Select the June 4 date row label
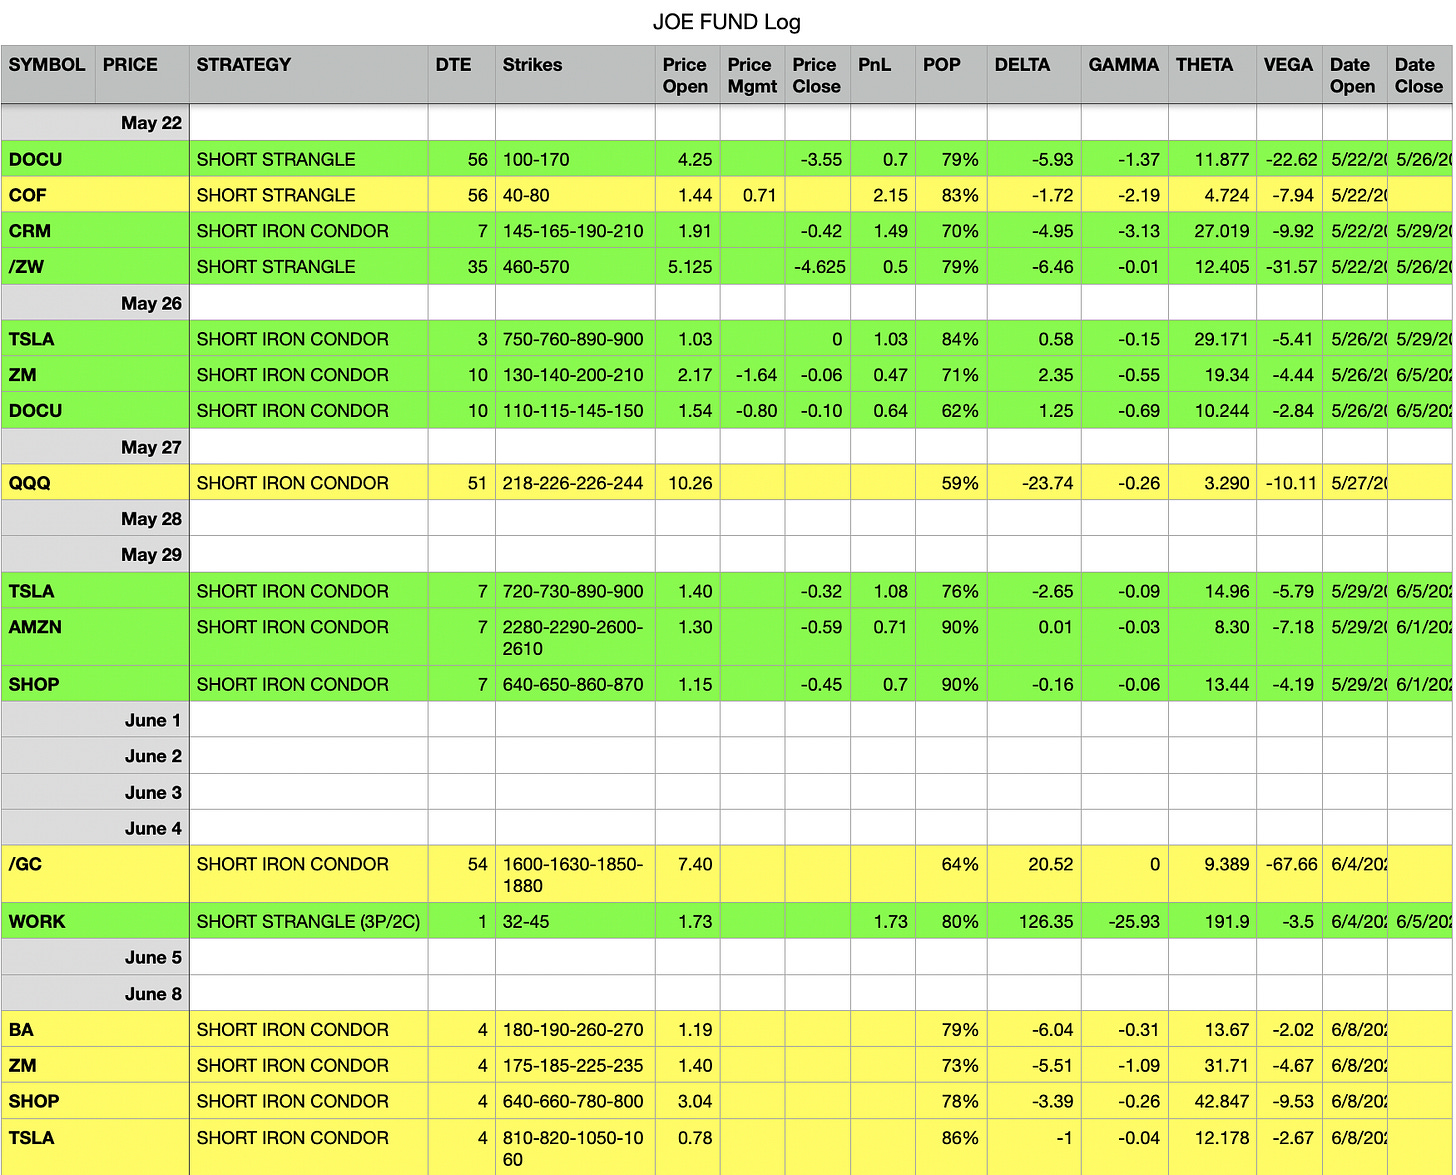Image resolution: width=1456 pixels, height=1175 pixels. tap(153, 828)
